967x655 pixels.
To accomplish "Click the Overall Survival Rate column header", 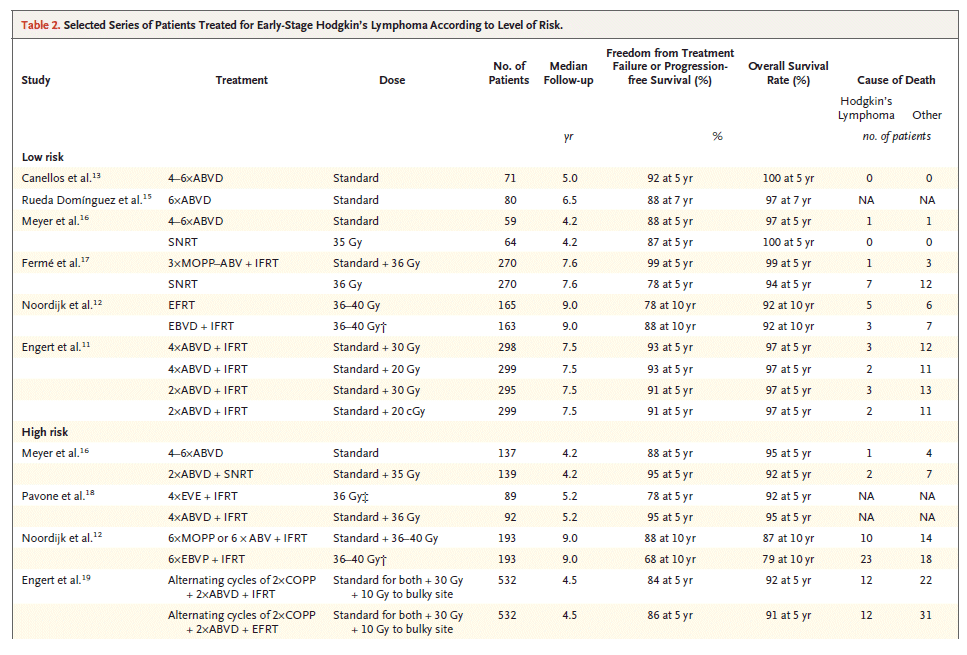I will pyautogui.click(x=779, y=74).
